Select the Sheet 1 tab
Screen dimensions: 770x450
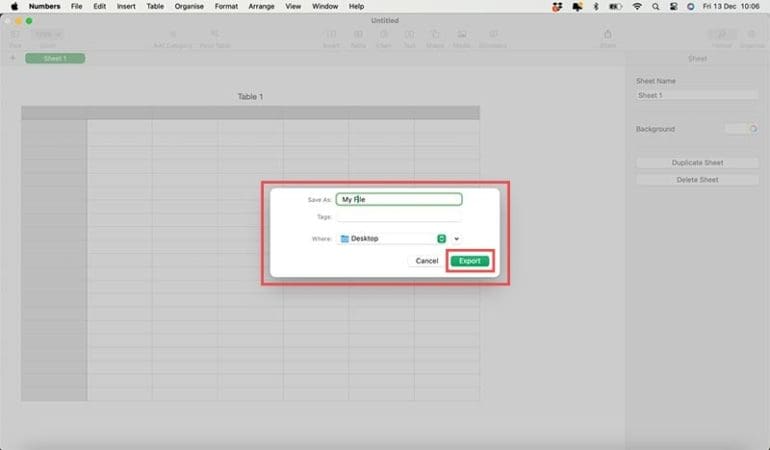click(55, 58)
